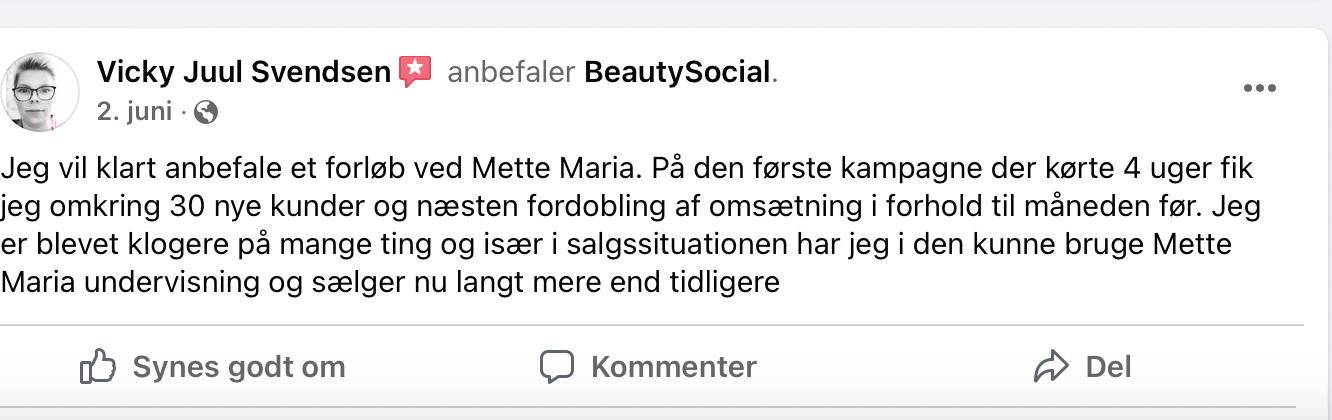Click the comment speech bubble icon
Image resolution: width=1332 pixels, height=420 pixels.
556,367
